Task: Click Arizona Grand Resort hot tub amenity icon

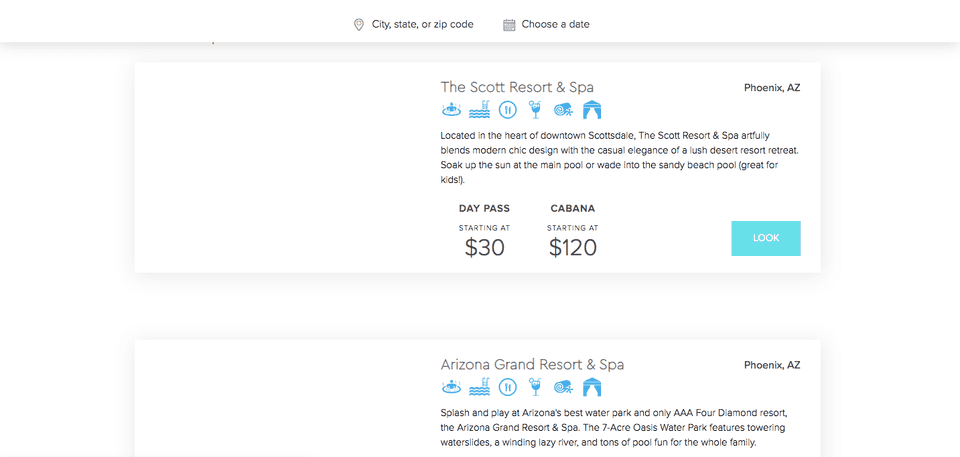Action: [x=451, y=387]
